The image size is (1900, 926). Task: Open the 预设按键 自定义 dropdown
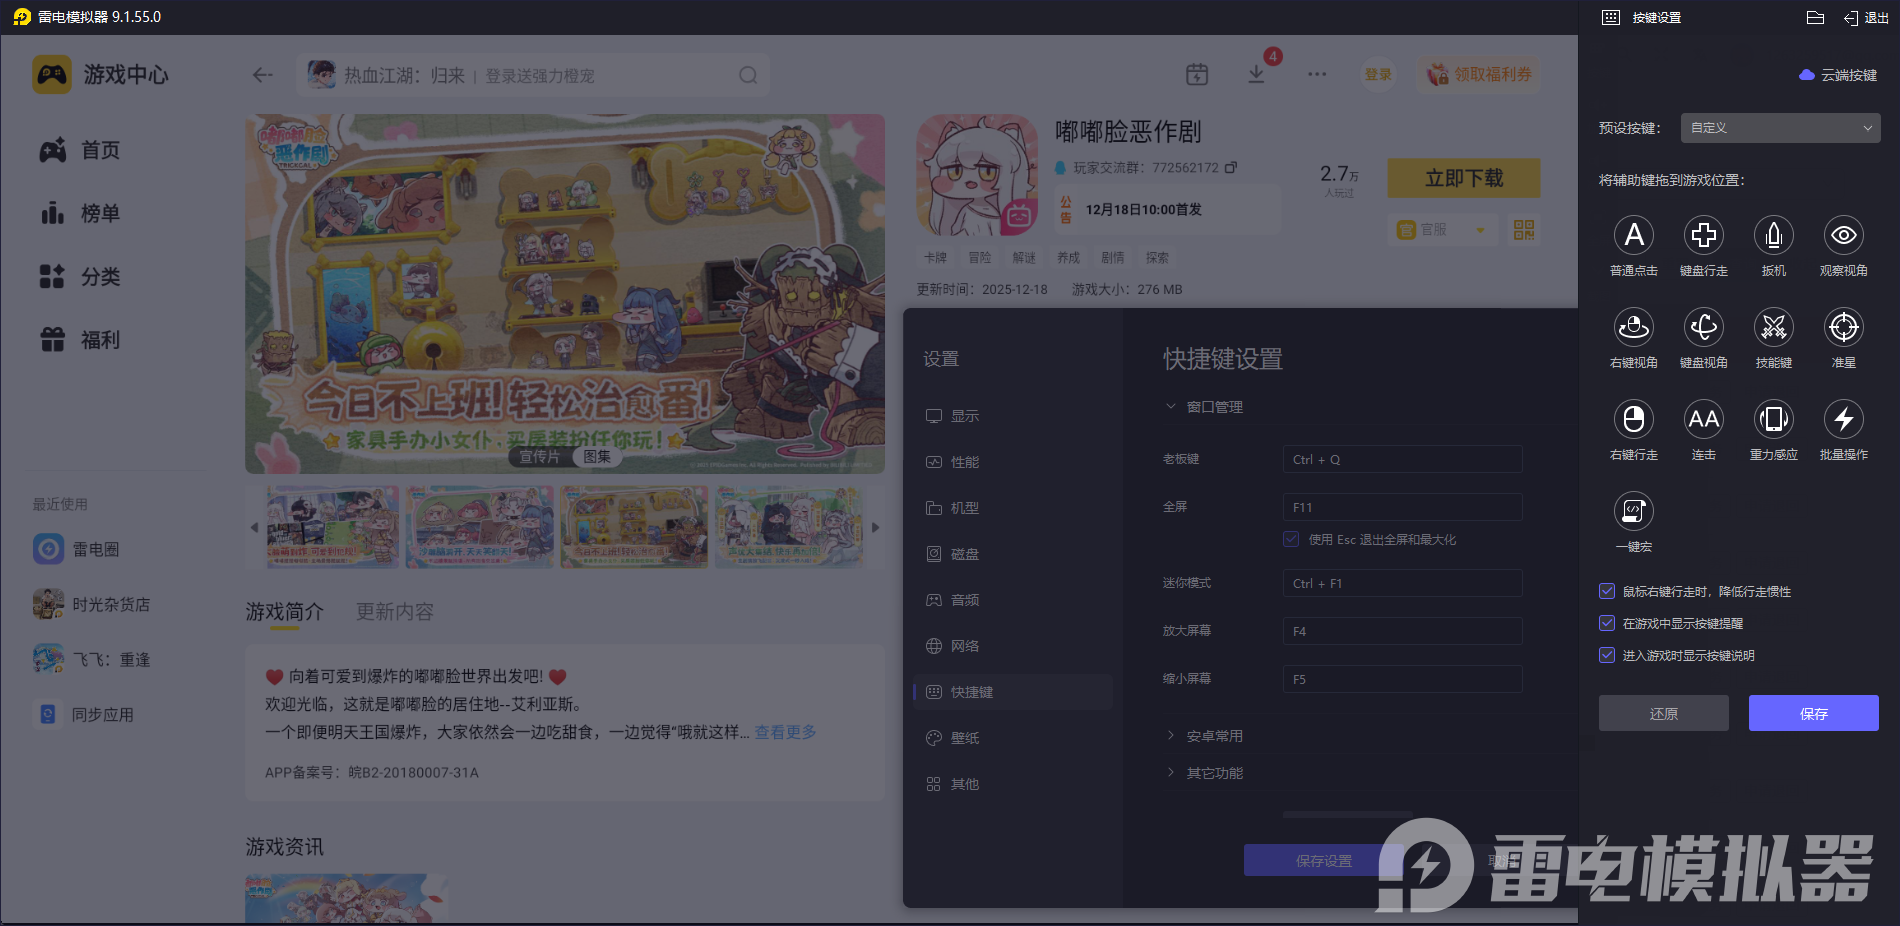point(1780,128)
